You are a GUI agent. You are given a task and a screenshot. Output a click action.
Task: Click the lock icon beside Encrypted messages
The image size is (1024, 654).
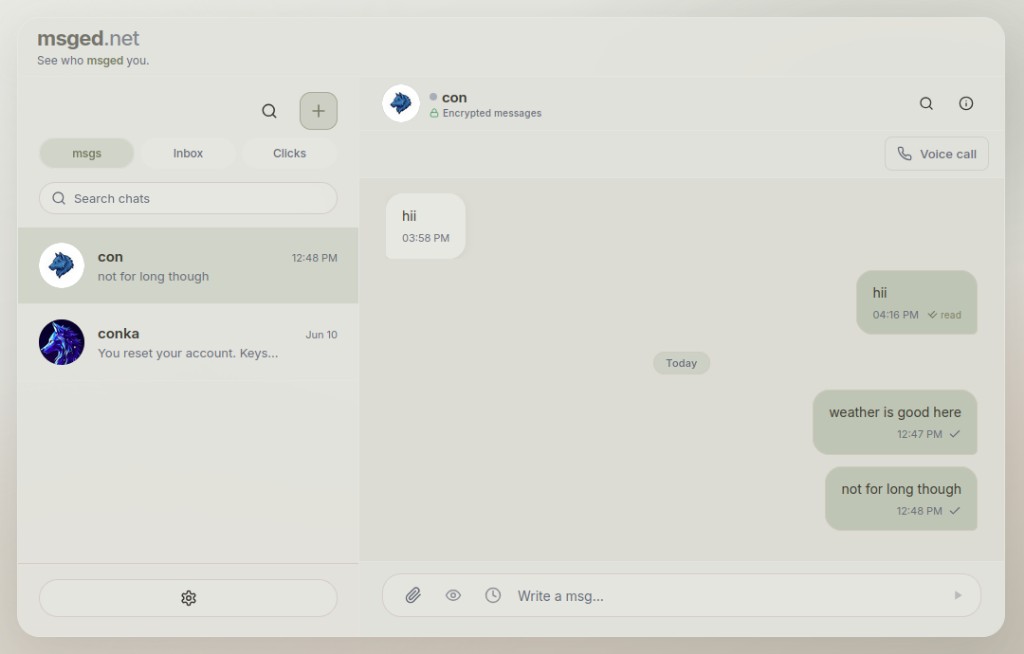[x=434, y=113]
